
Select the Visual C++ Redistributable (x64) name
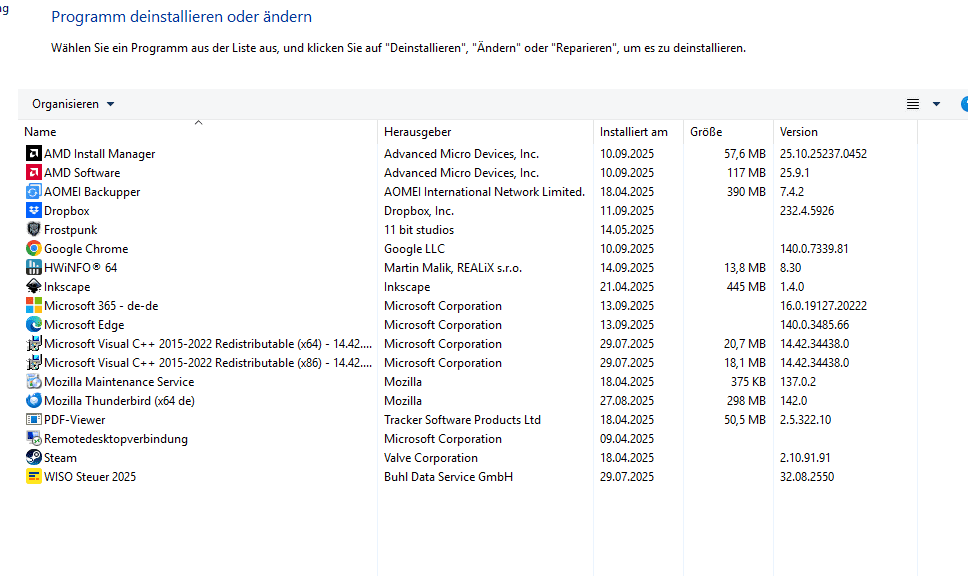click(x=208, y=344)
